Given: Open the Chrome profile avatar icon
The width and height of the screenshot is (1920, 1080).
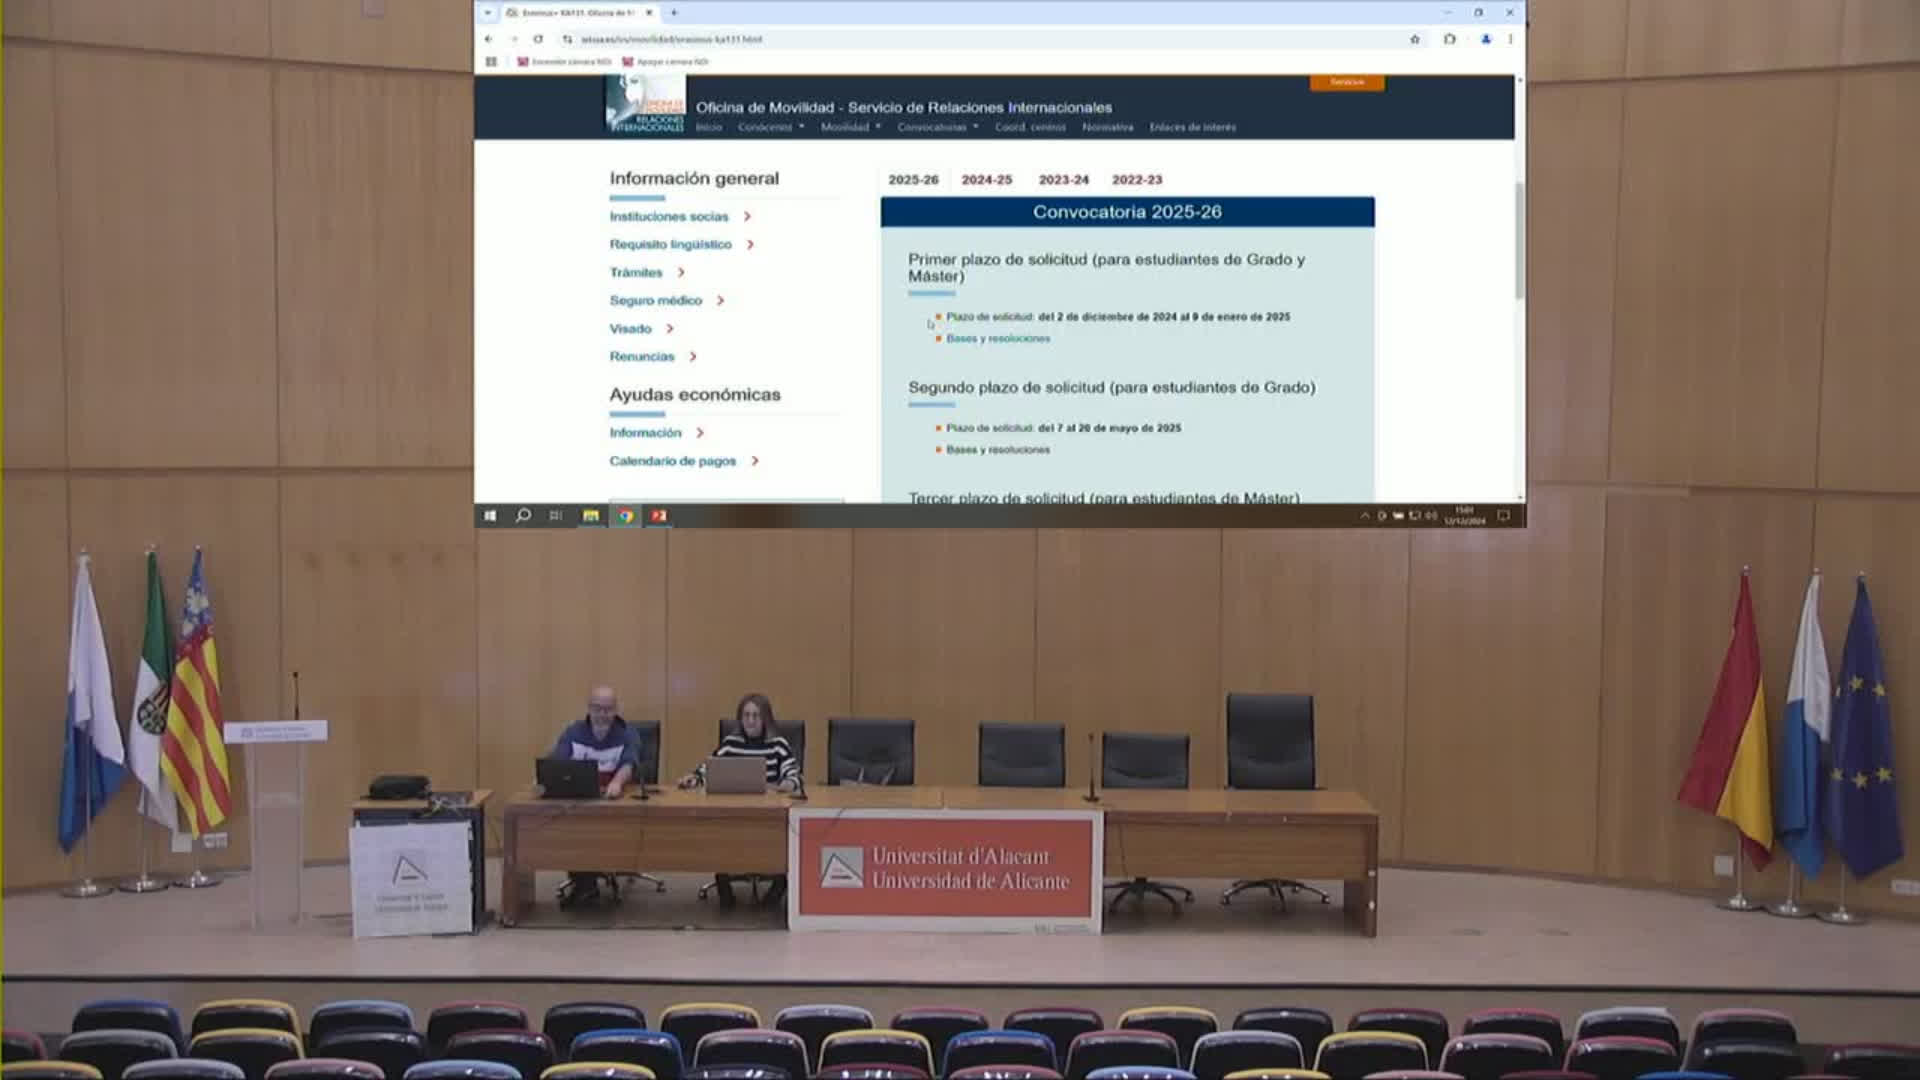Looking at the screenshot, I should tap(1486, 39).
